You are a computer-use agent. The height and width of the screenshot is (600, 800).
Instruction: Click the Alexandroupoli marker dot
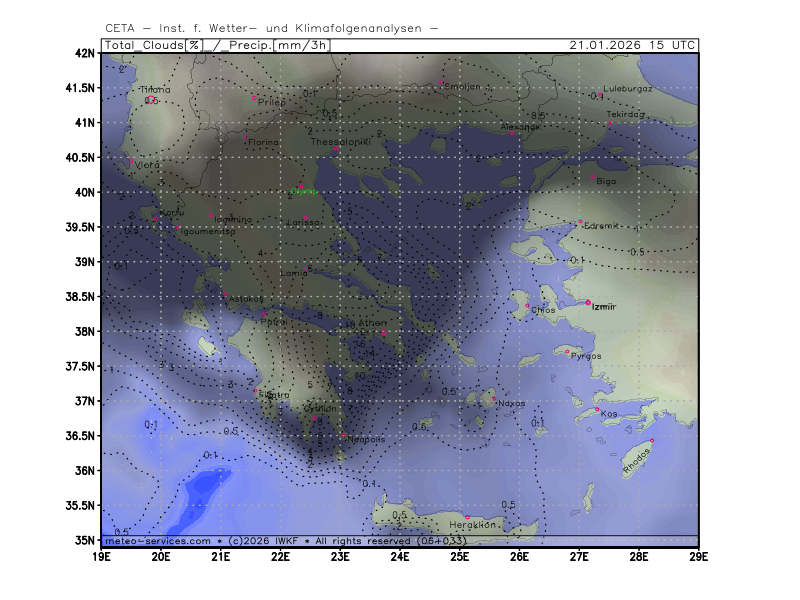[511, 133]
